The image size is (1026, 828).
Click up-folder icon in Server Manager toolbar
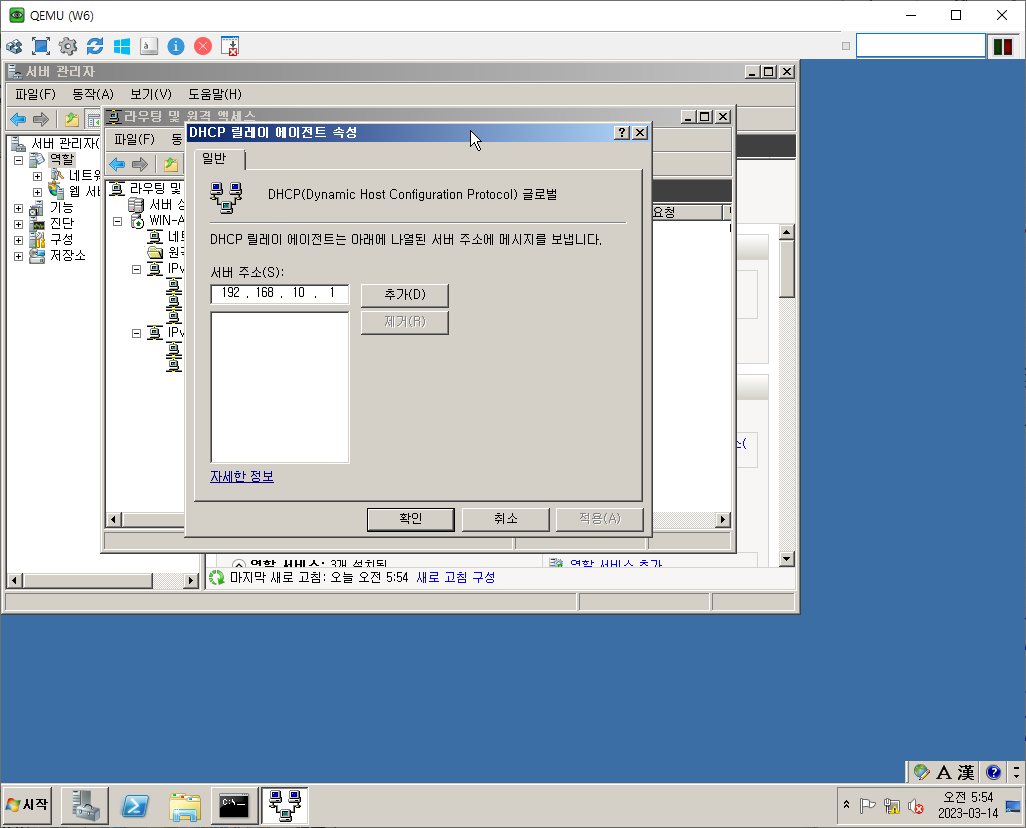coord(71,119)
